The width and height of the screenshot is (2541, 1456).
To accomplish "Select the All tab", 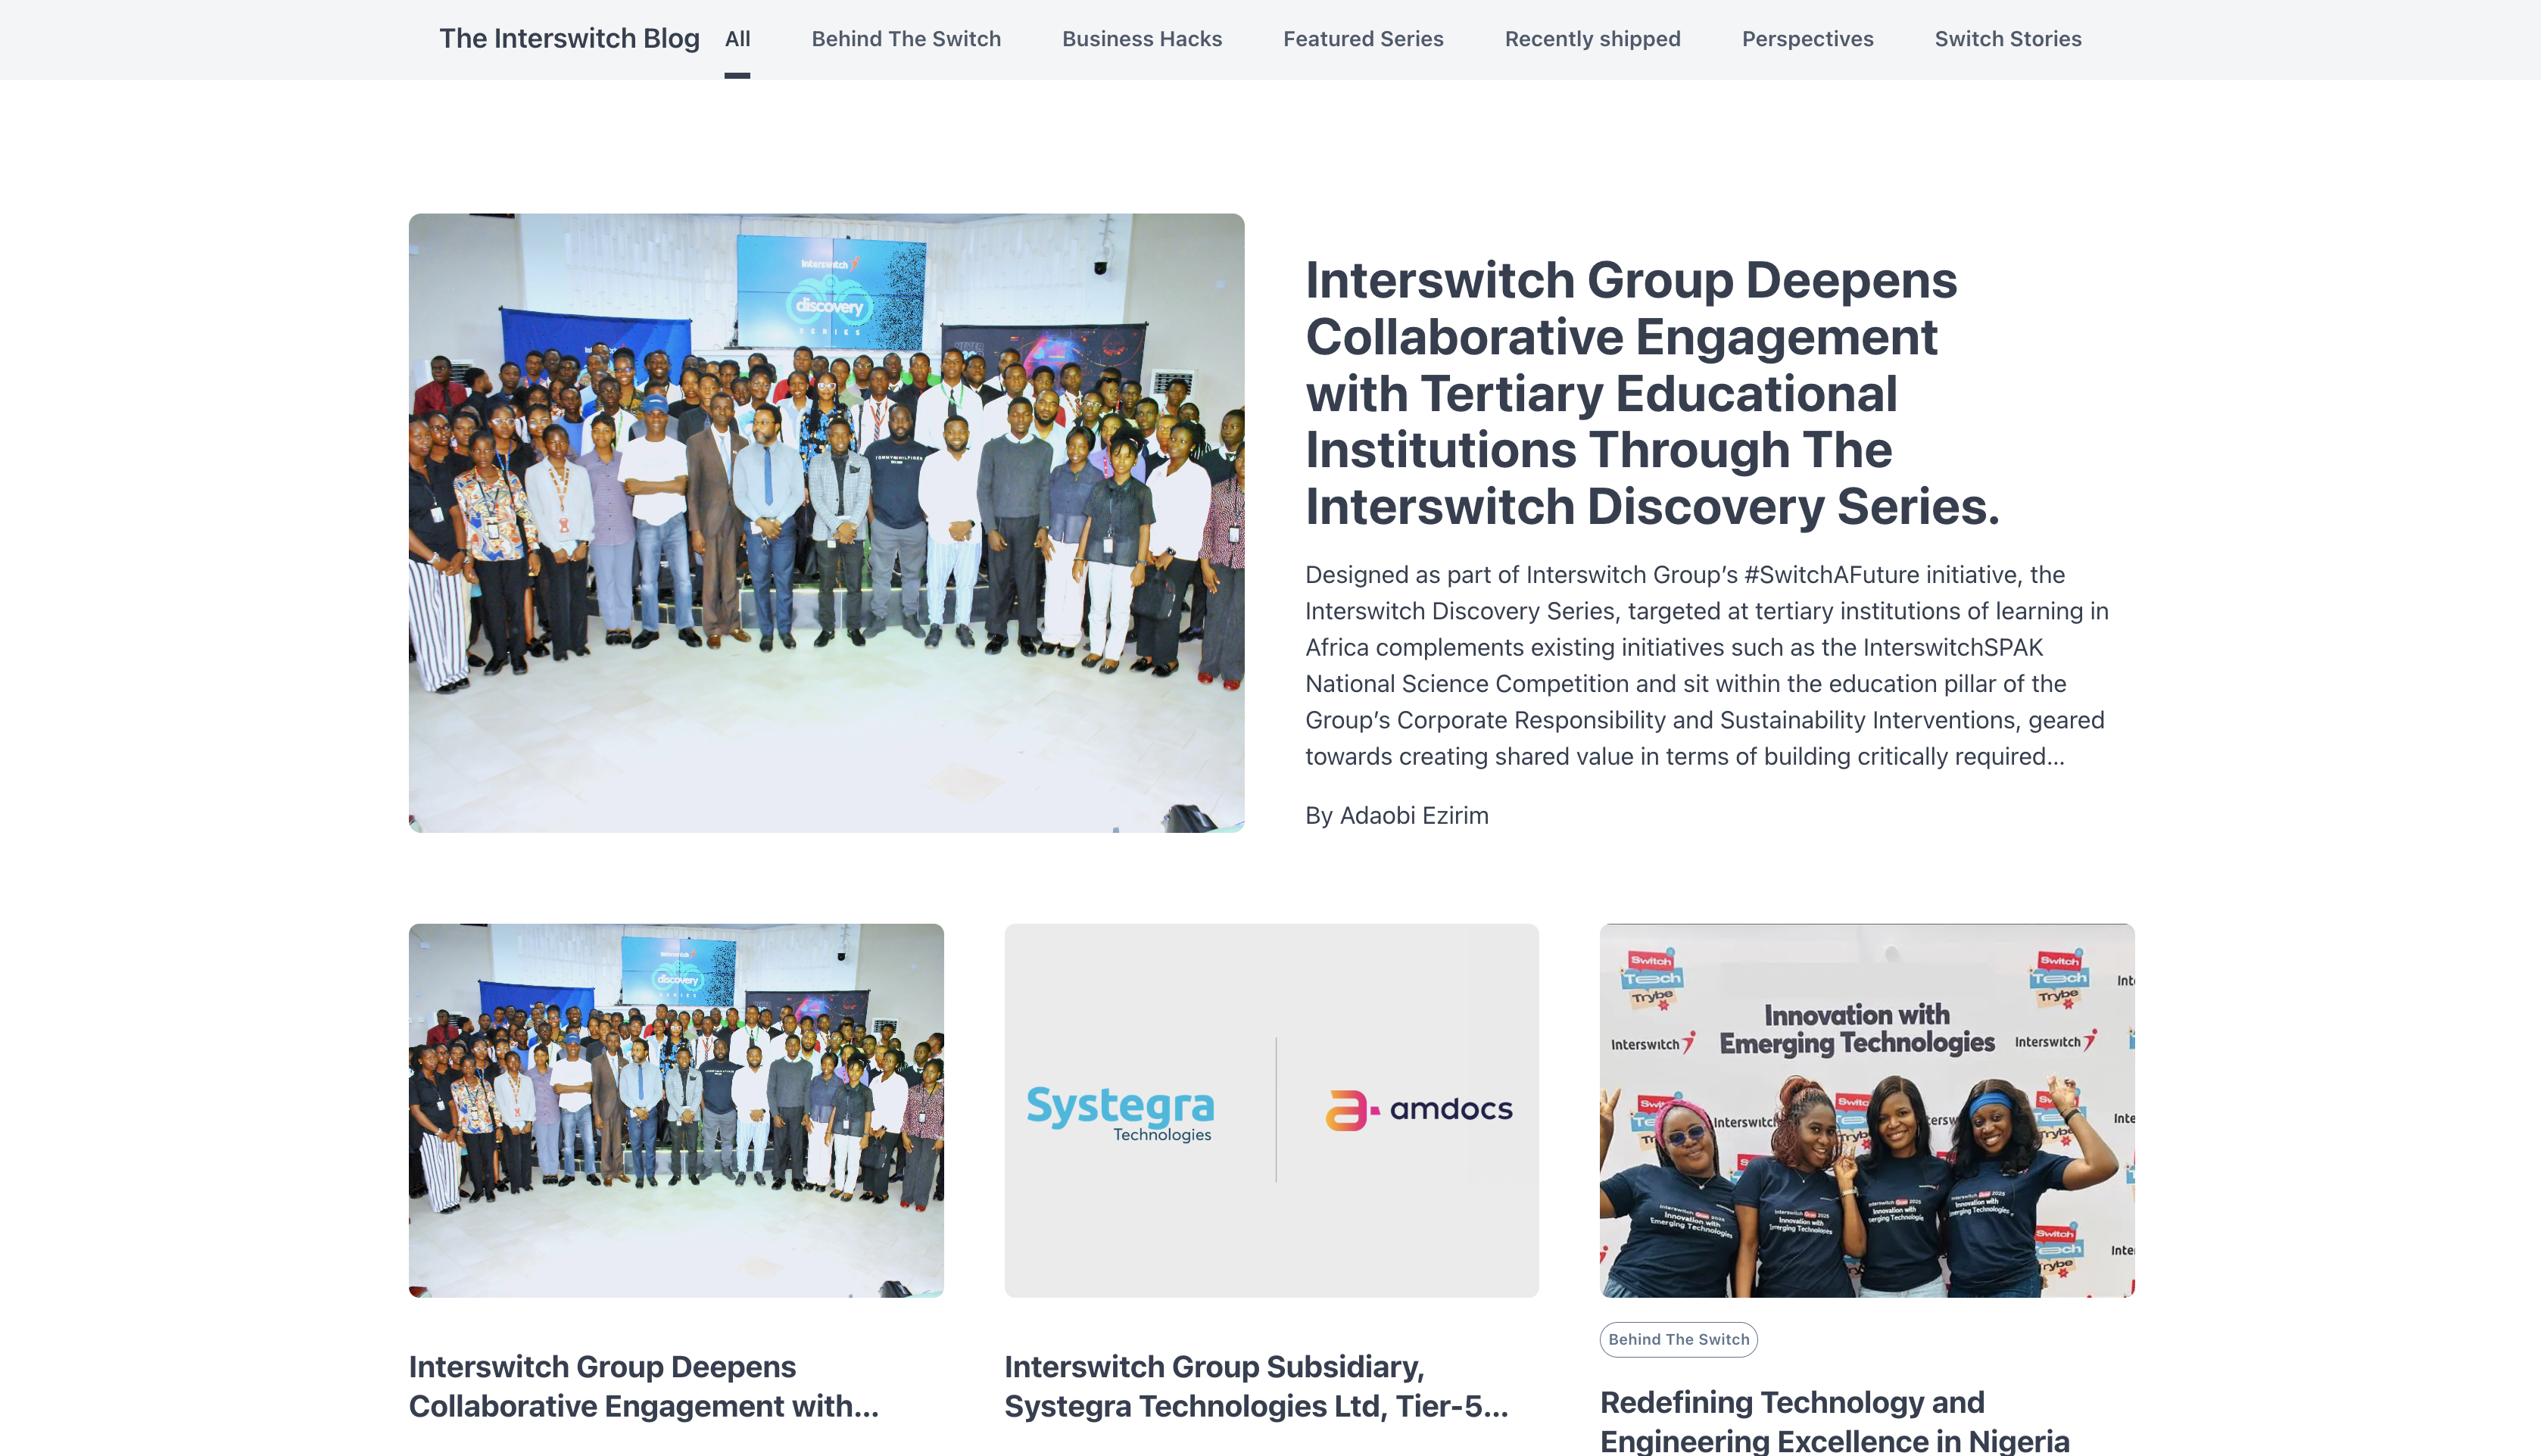I will (x=737, y=39).
